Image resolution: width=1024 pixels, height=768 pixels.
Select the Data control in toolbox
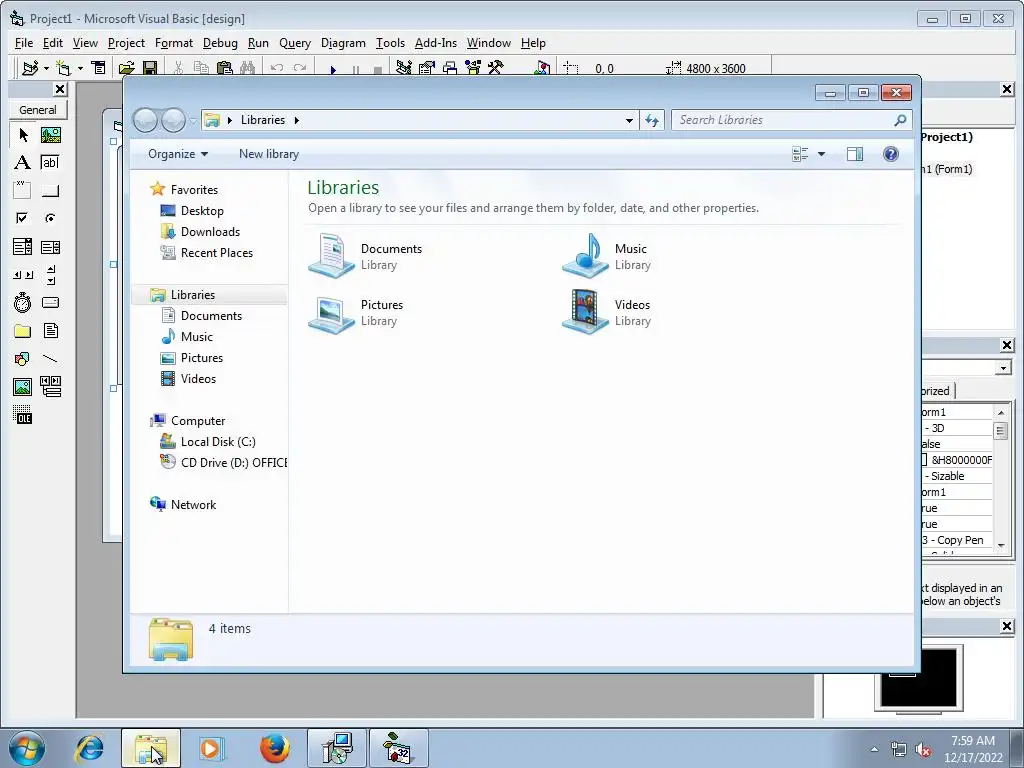click(50, 387)
